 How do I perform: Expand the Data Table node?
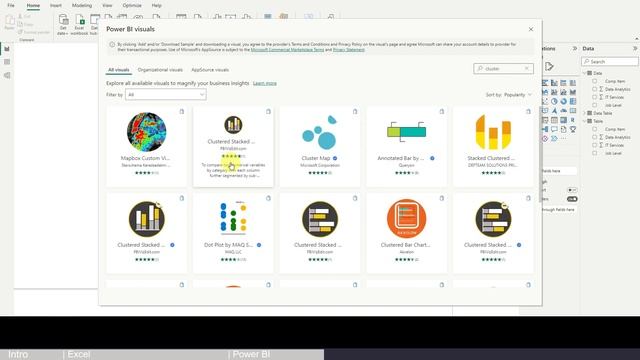(x=585, y=113)
